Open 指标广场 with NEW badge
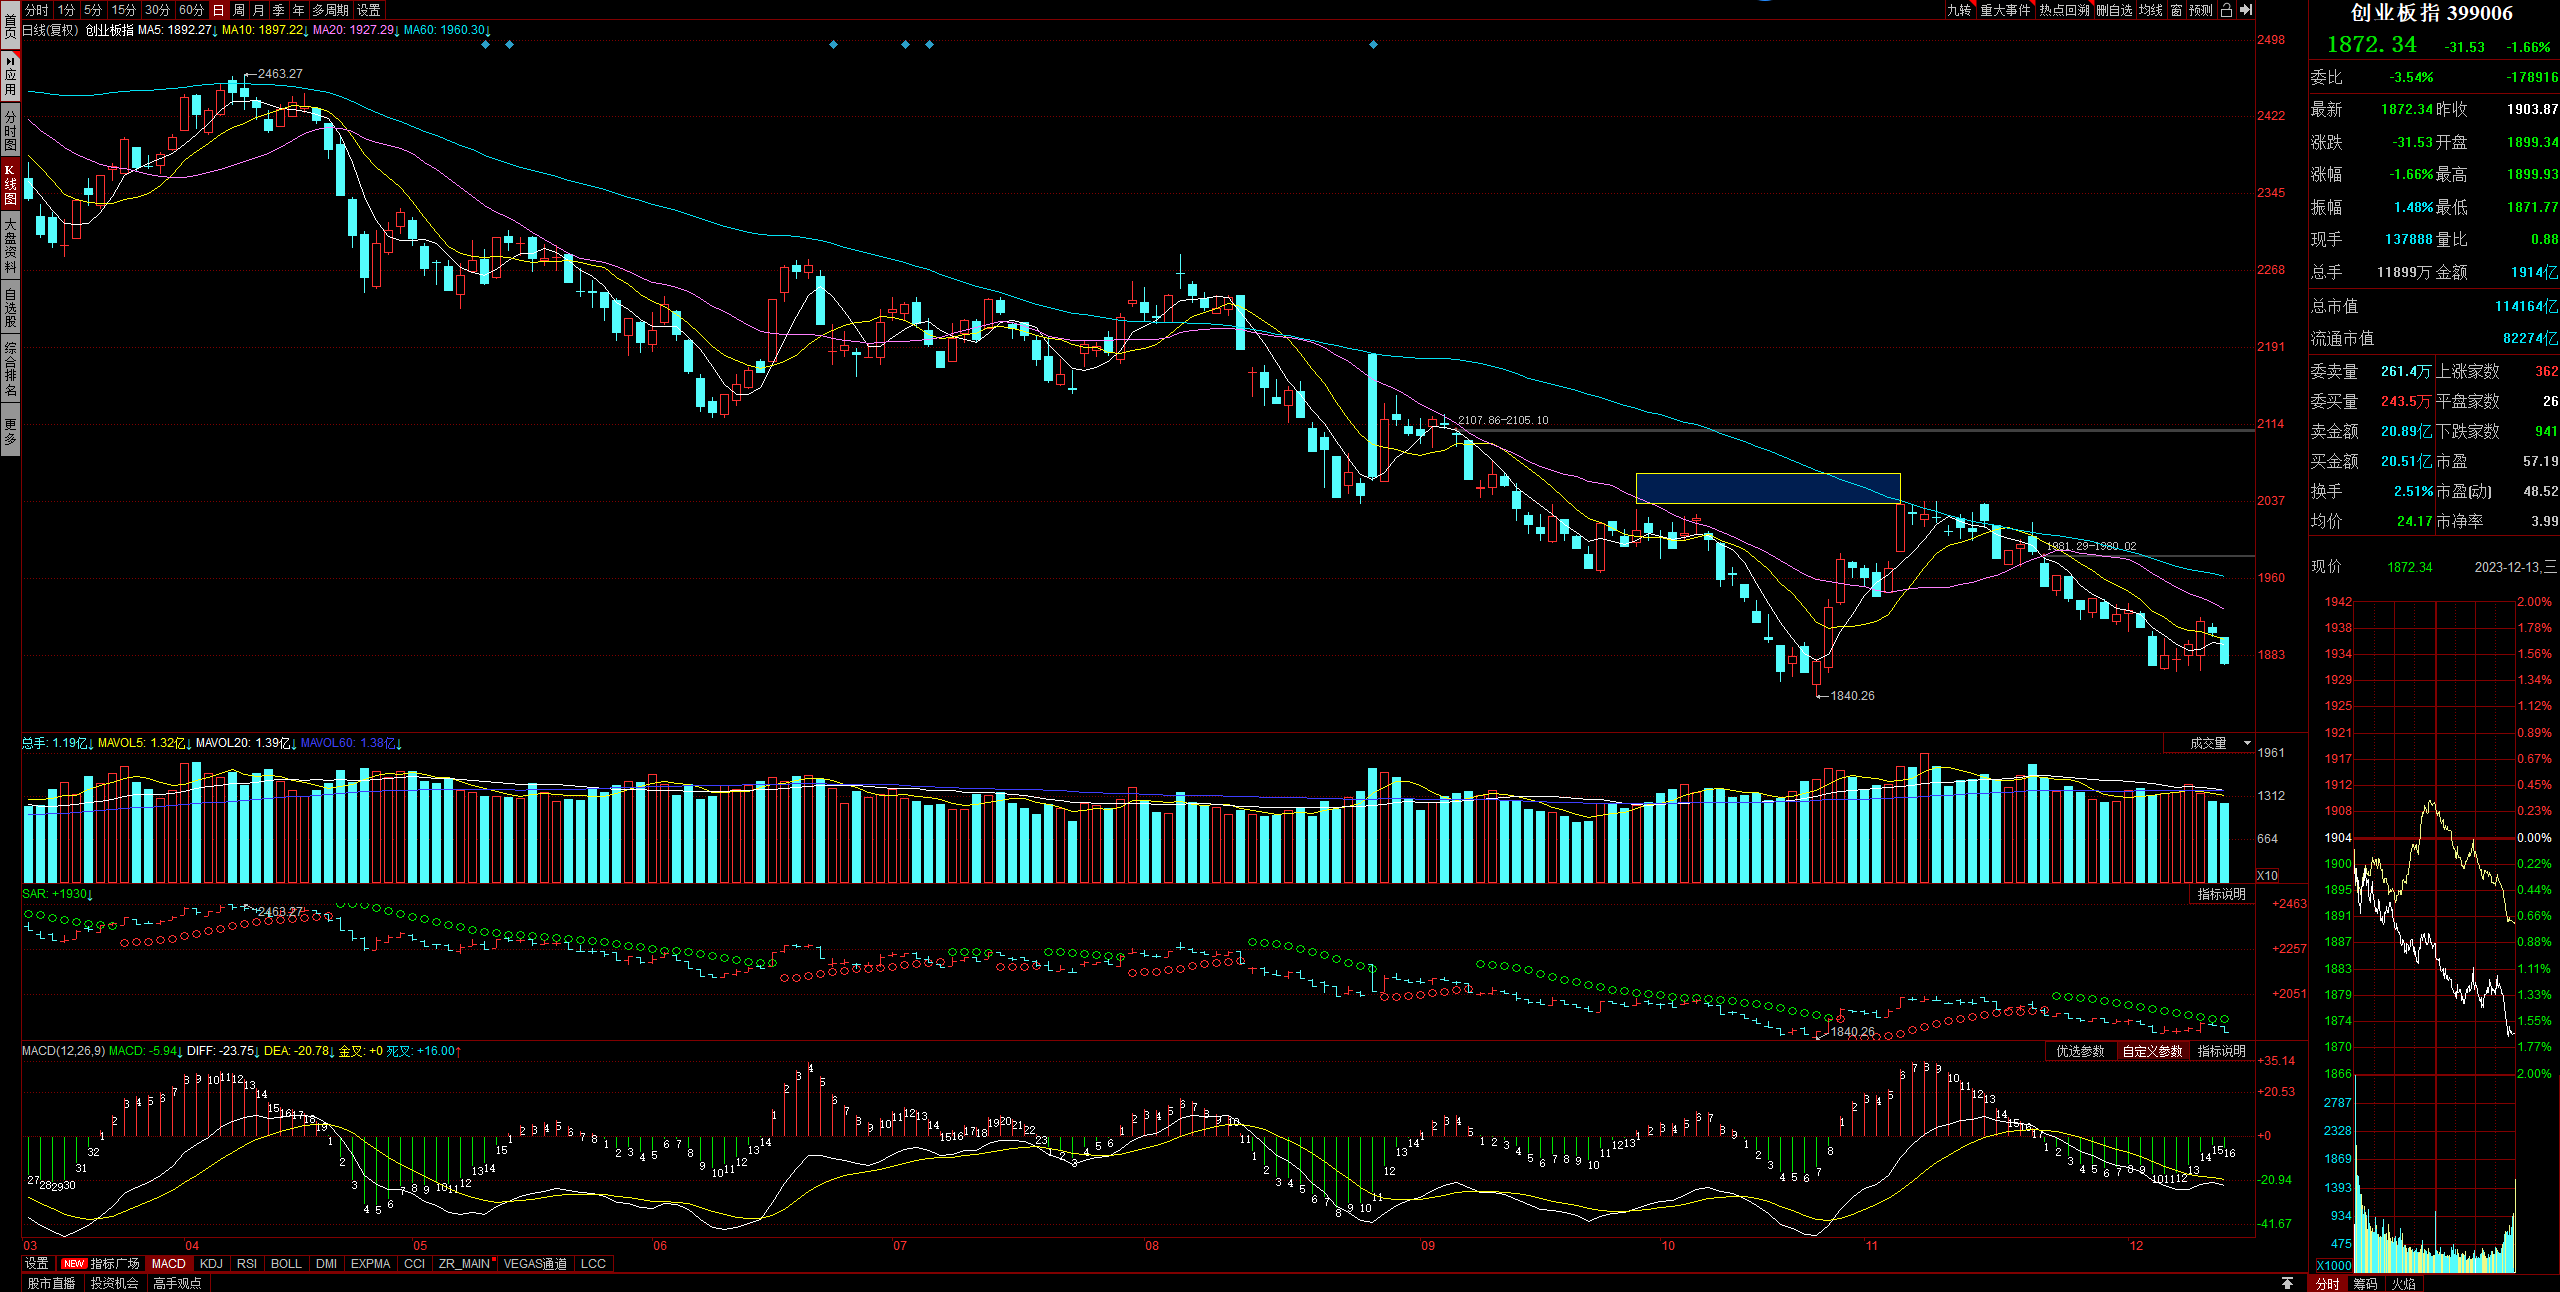 (x=101, y=1264)
